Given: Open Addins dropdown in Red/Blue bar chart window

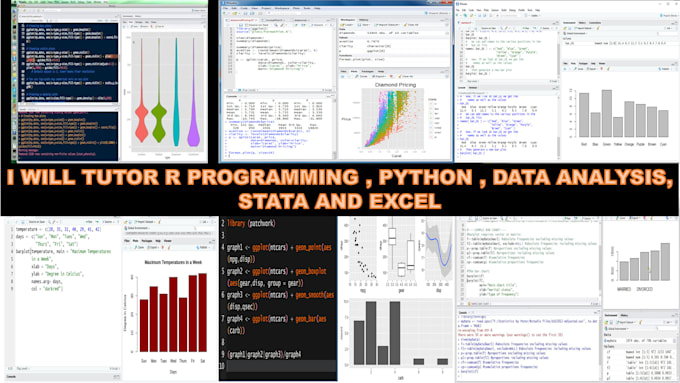Looking at the screenshot, I should (535, 16).
